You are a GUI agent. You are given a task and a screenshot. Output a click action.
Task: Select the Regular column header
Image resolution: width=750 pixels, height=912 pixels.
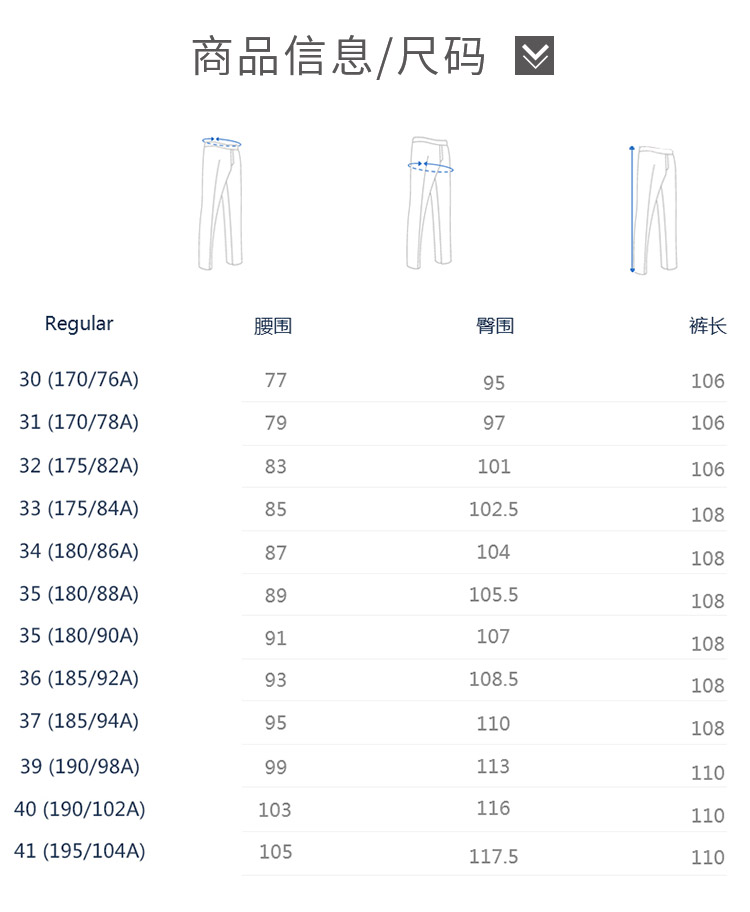pyautogui.click(x=79, y=324)
